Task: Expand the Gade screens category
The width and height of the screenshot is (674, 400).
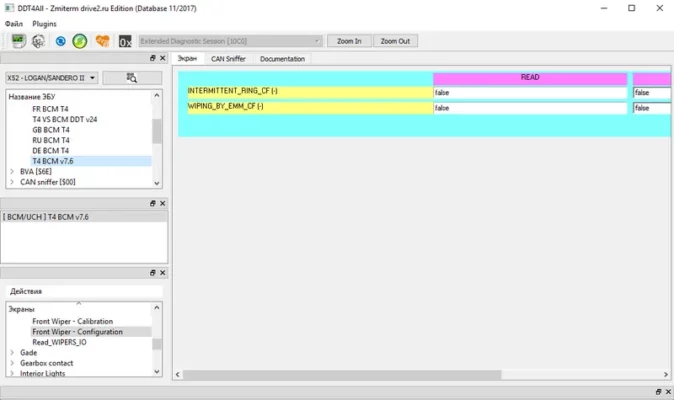Action: click(12, 352)
